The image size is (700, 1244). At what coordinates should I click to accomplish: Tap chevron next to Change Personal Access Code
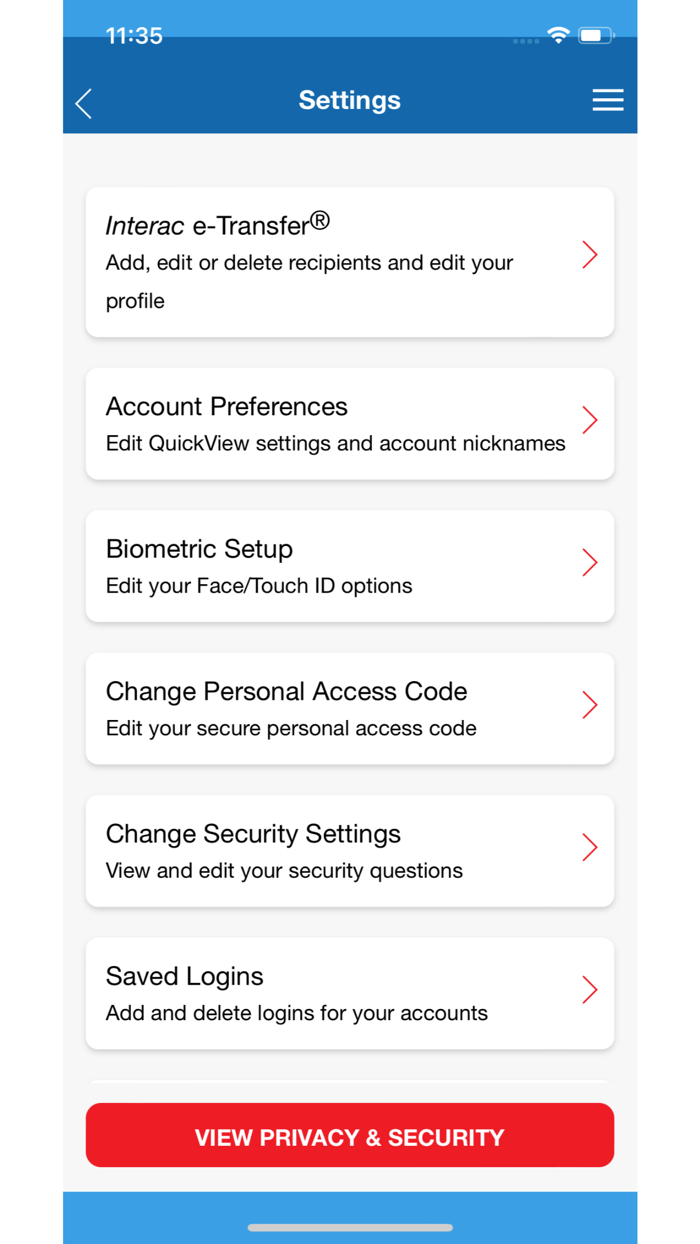coord(590,705)
